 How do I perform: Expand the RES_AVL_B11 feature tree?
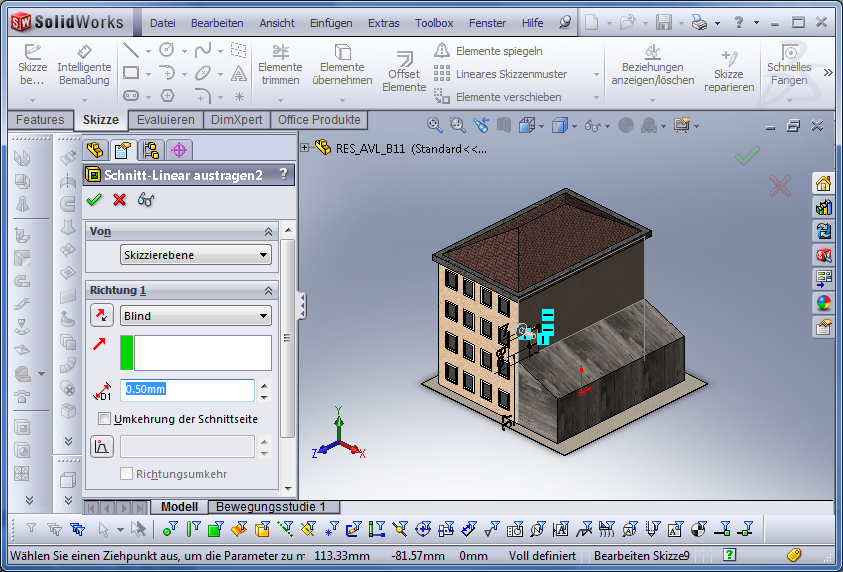coord(305,147)
